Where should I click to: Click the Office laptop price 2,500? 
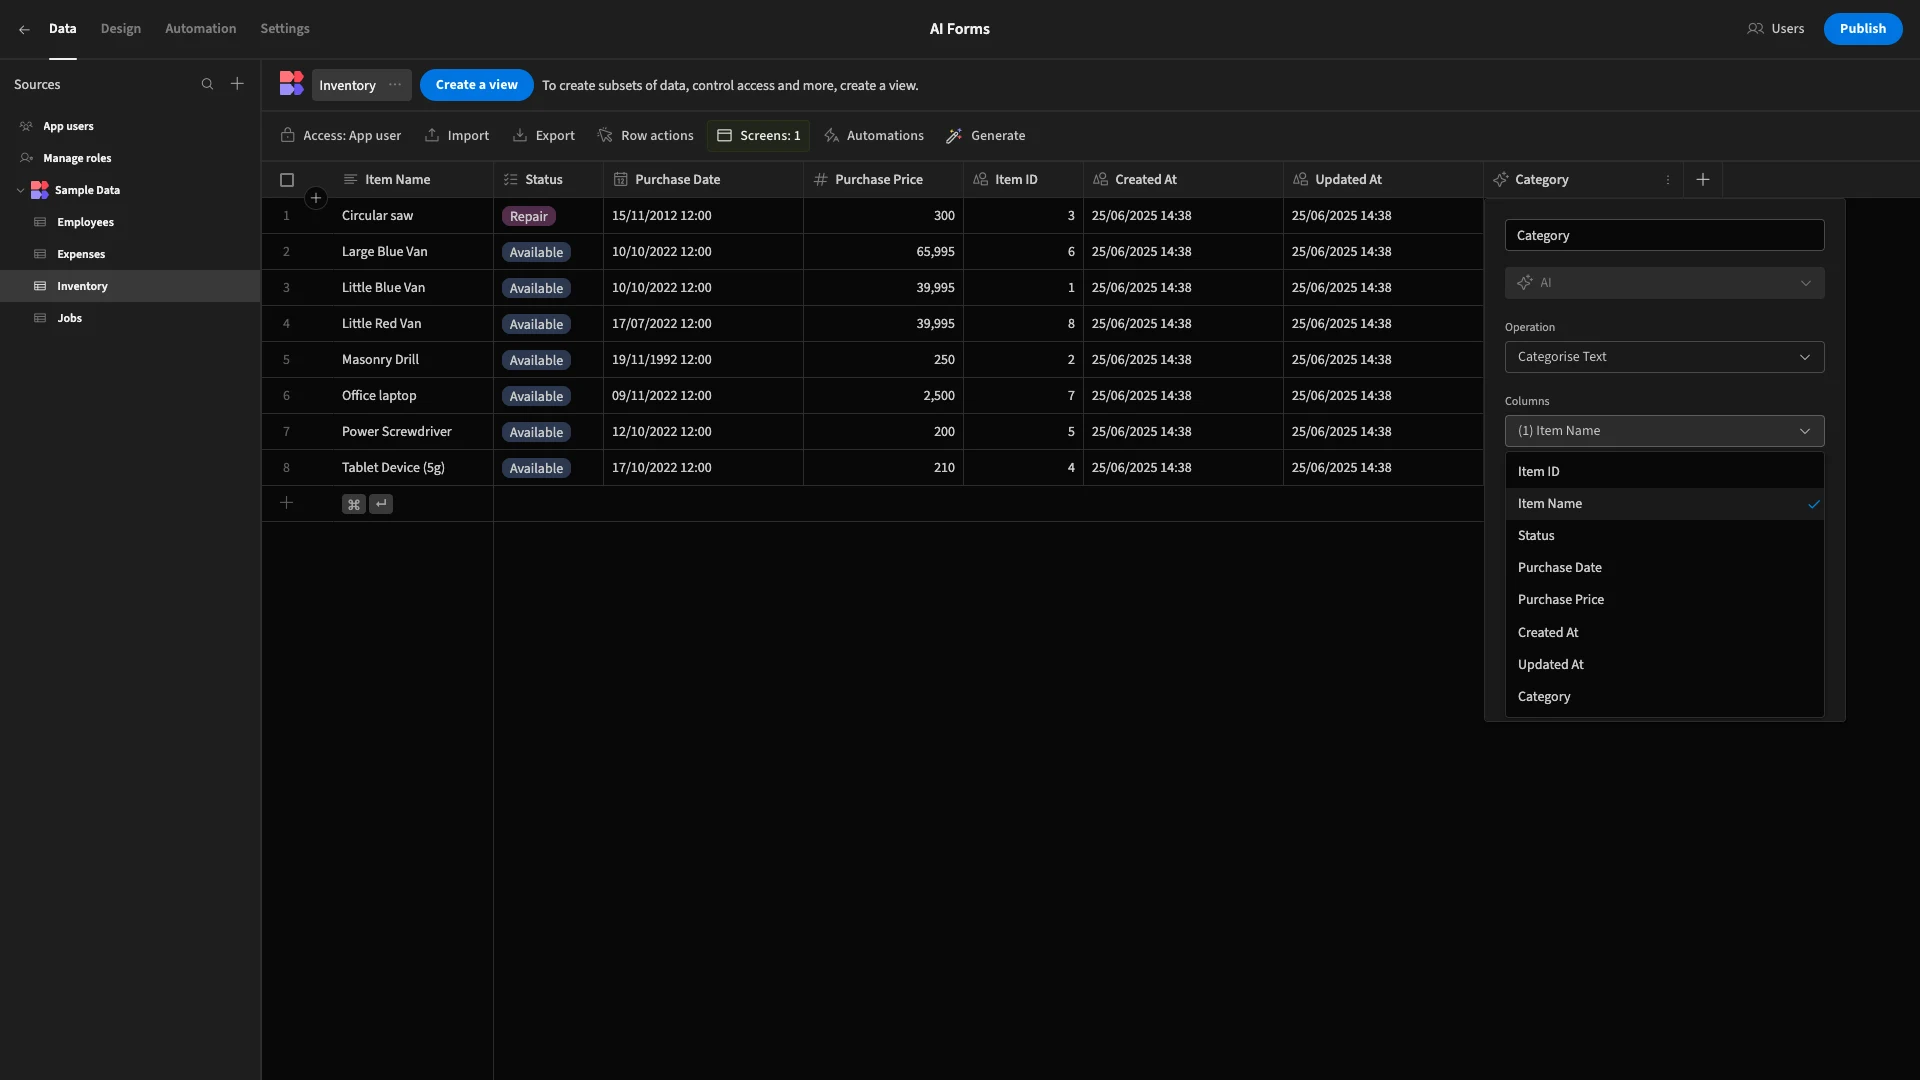tap(883, 396)
